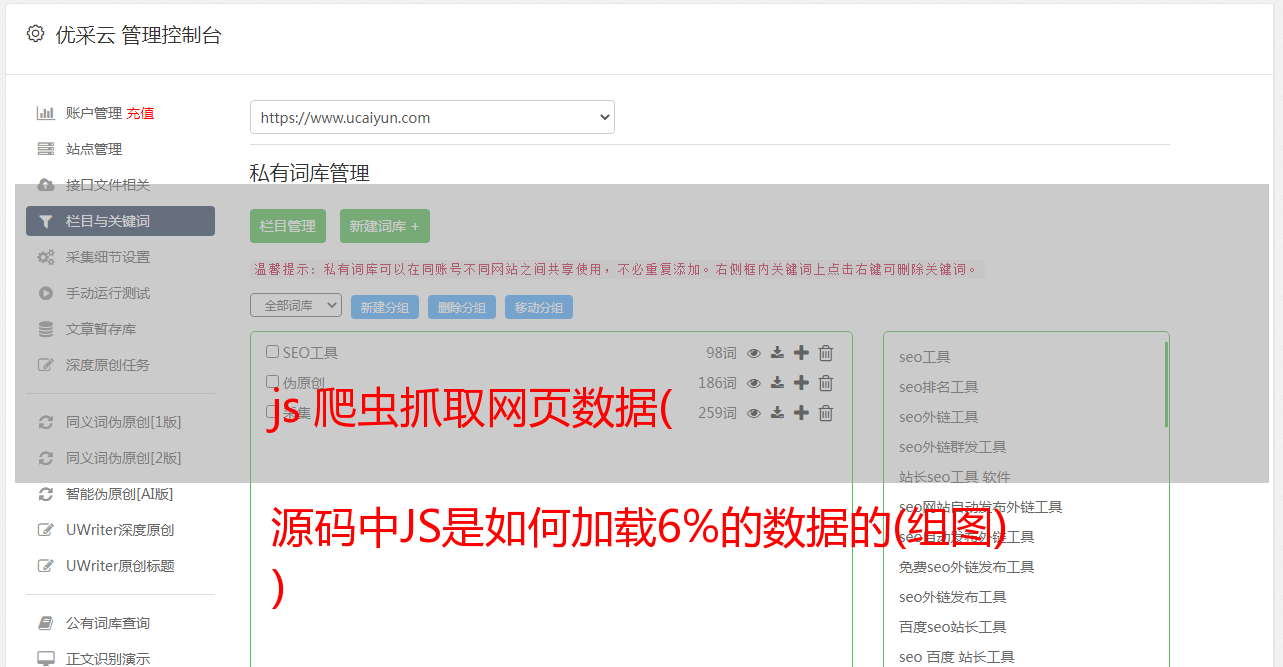Click the 98词 count in SEO工具 row

pos(721,353)
